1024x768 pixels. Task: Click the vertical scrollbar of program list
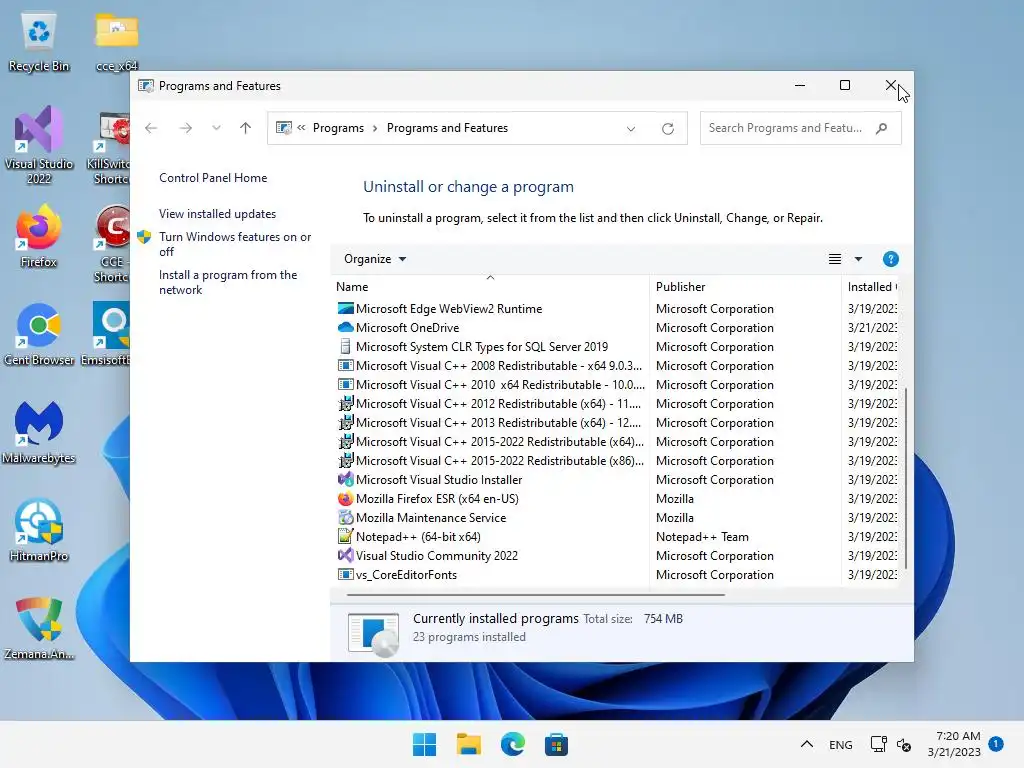coord(906,479)
